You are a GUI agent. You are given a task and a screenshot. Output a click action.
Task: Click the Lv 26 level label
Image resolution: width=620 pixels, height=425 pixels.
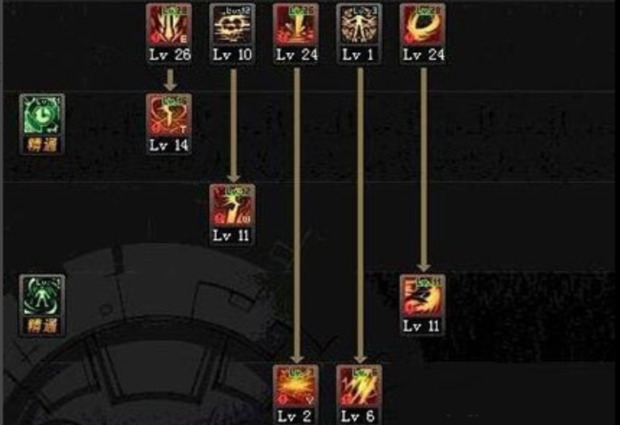pos(170,55)
